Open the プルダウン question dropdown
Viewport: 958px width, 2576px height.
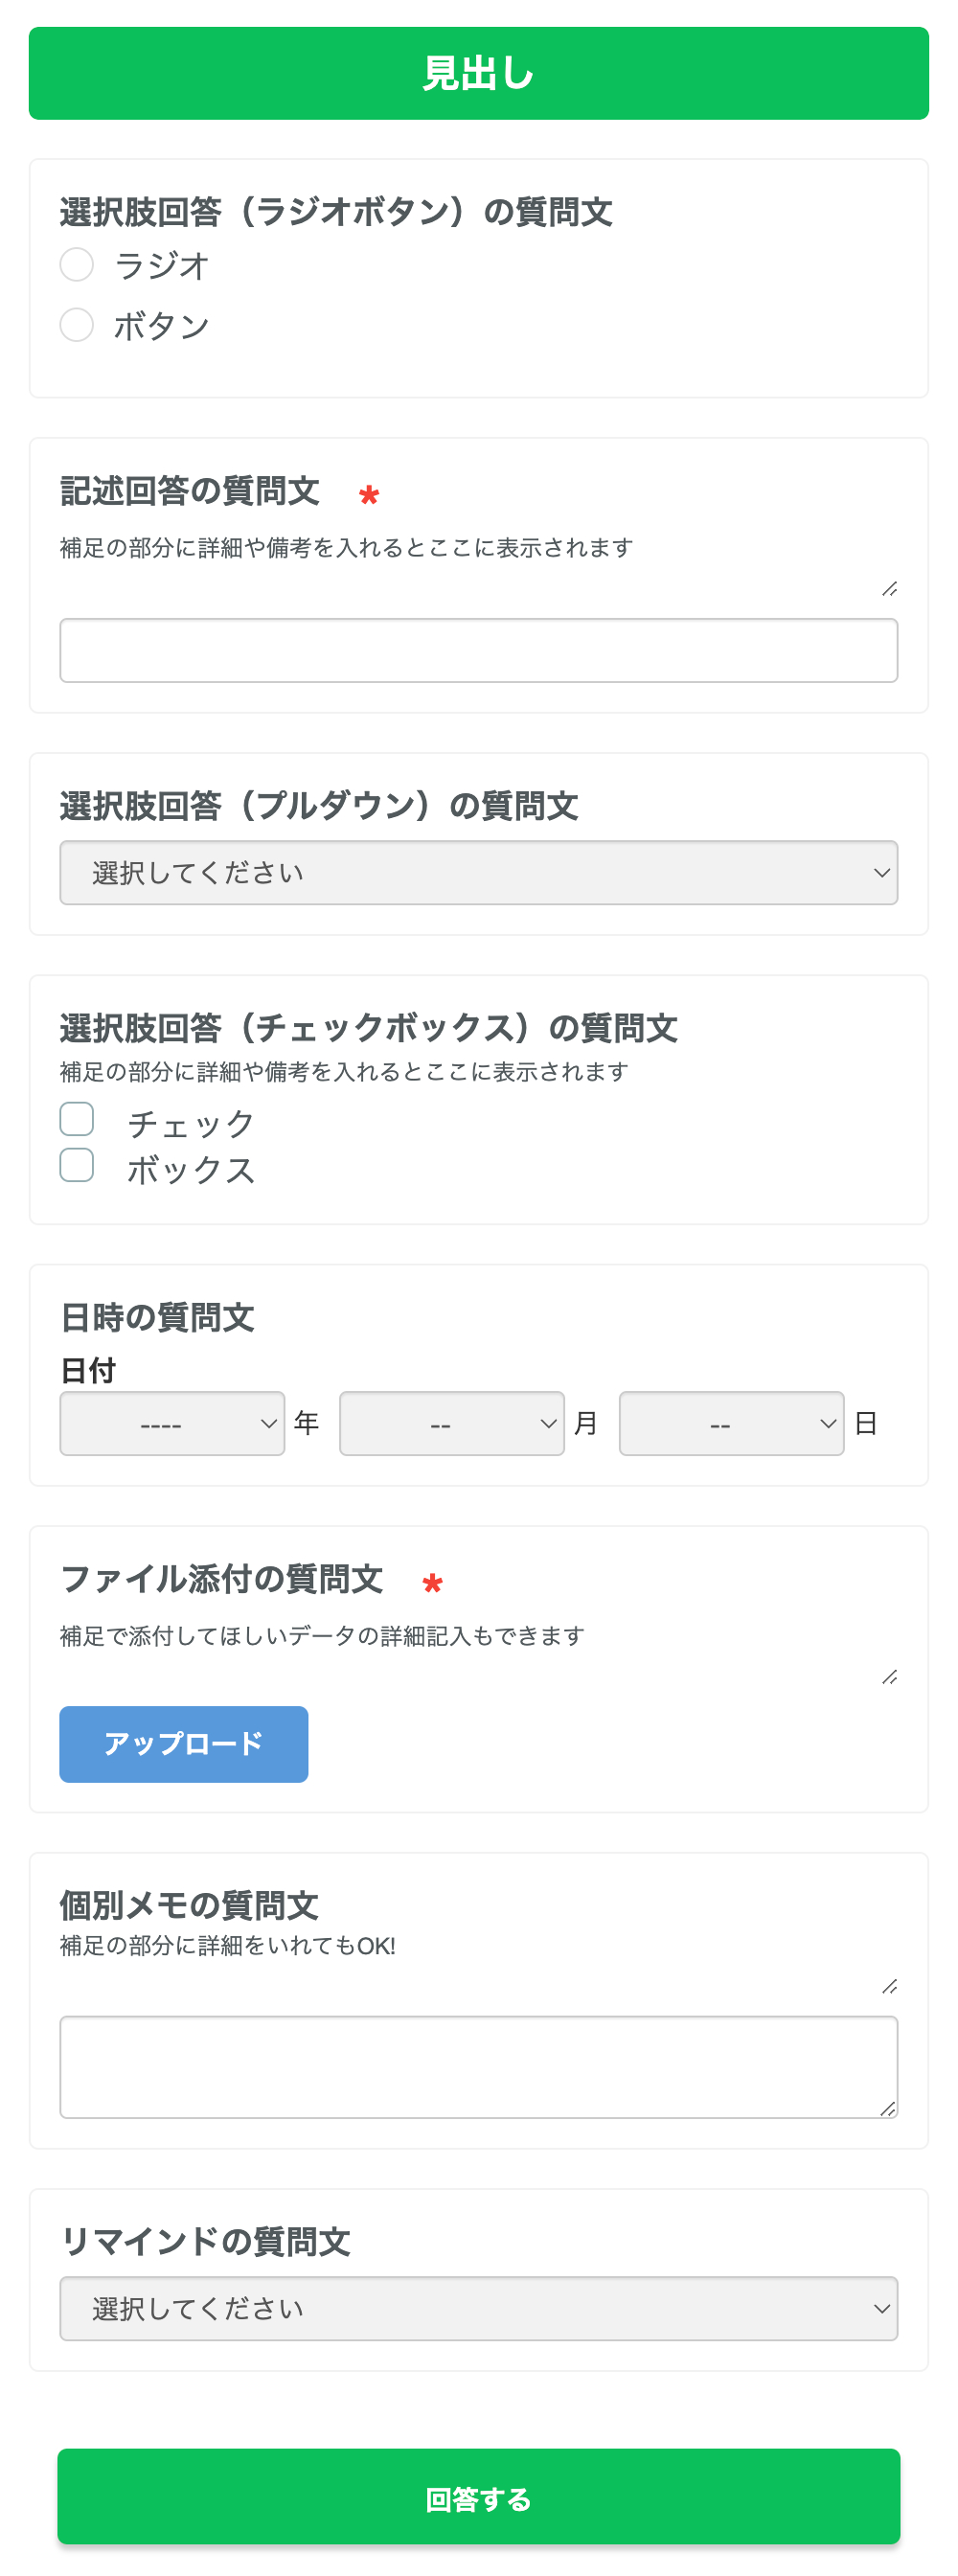tap(478, 873)
